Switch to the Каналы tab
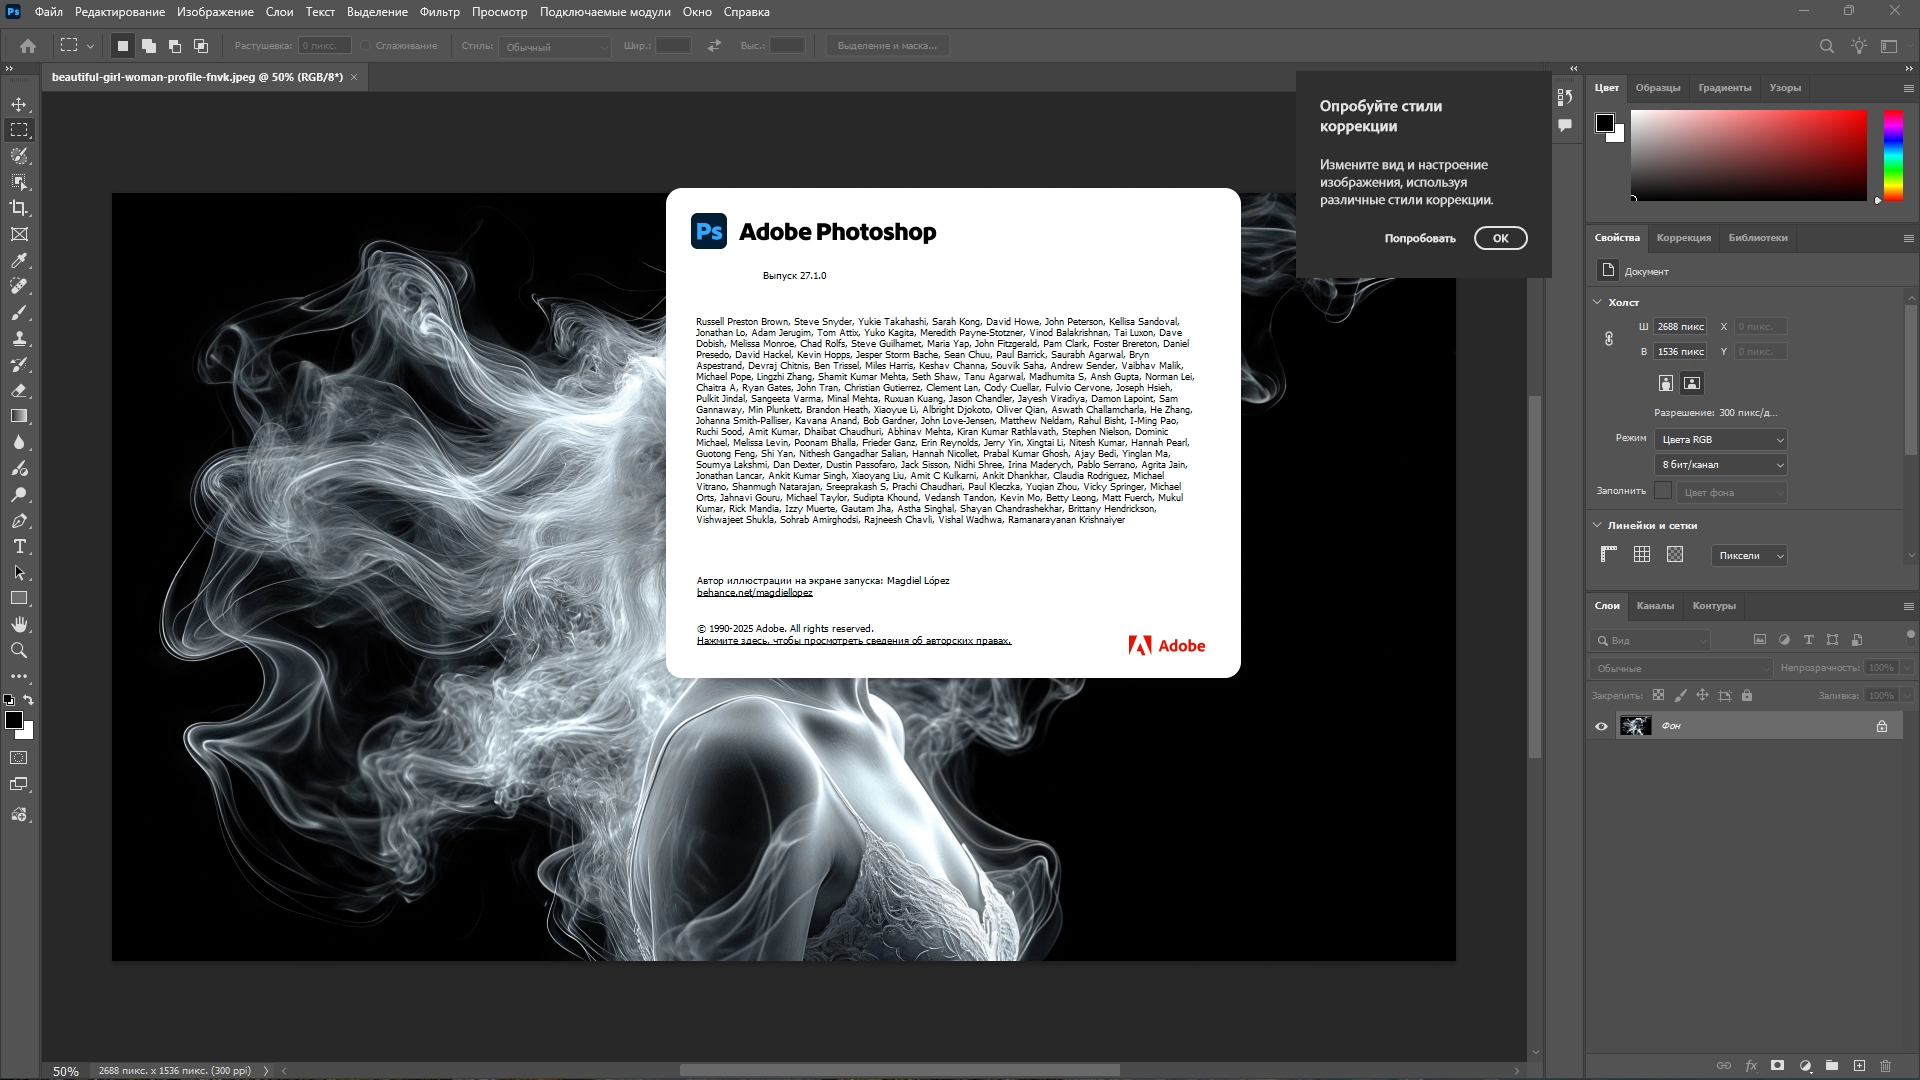This screenshot has height=1080, width=1920. coord(1654,606)
